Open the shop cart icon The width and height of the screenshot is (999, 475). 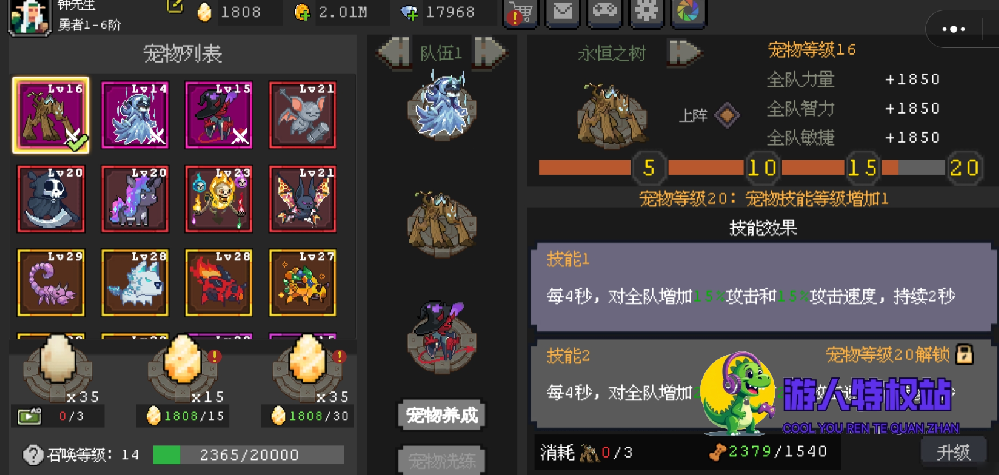tap(521, 13)
